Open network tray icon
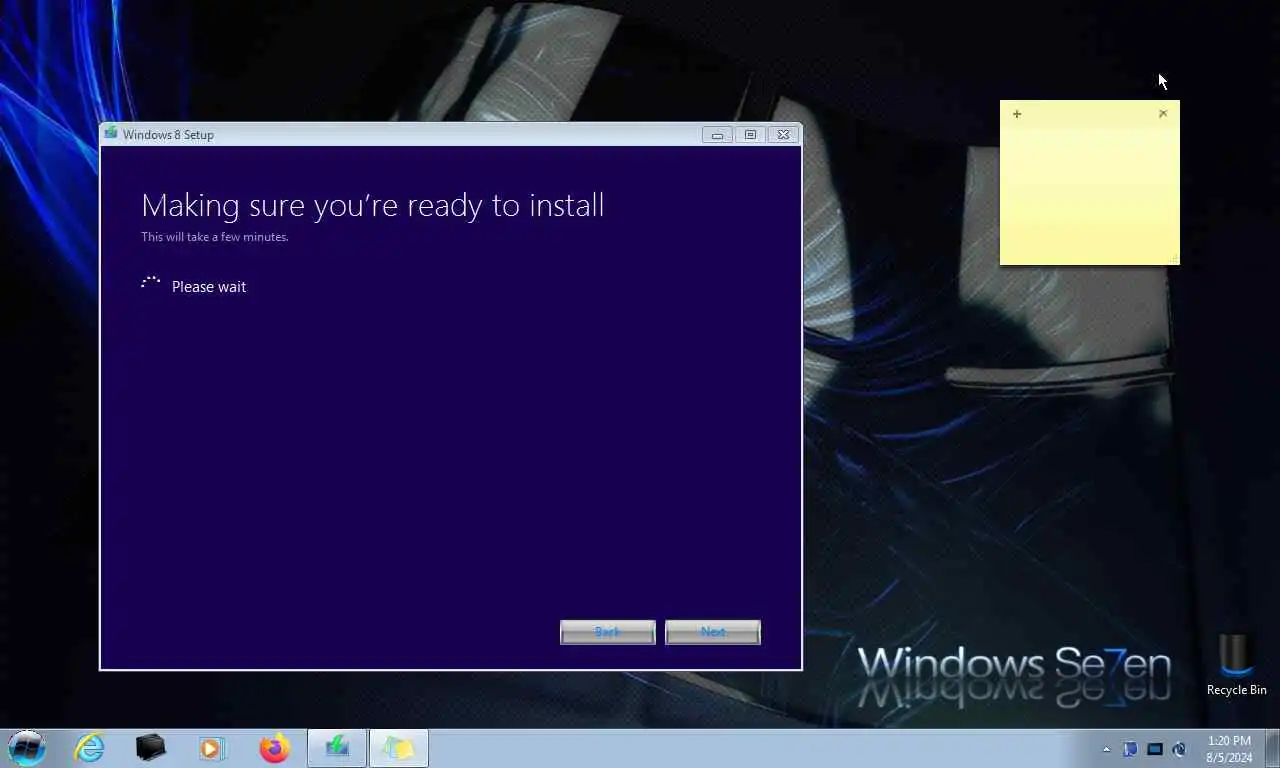The image size is (1280, 768). tap(1155, 749)
